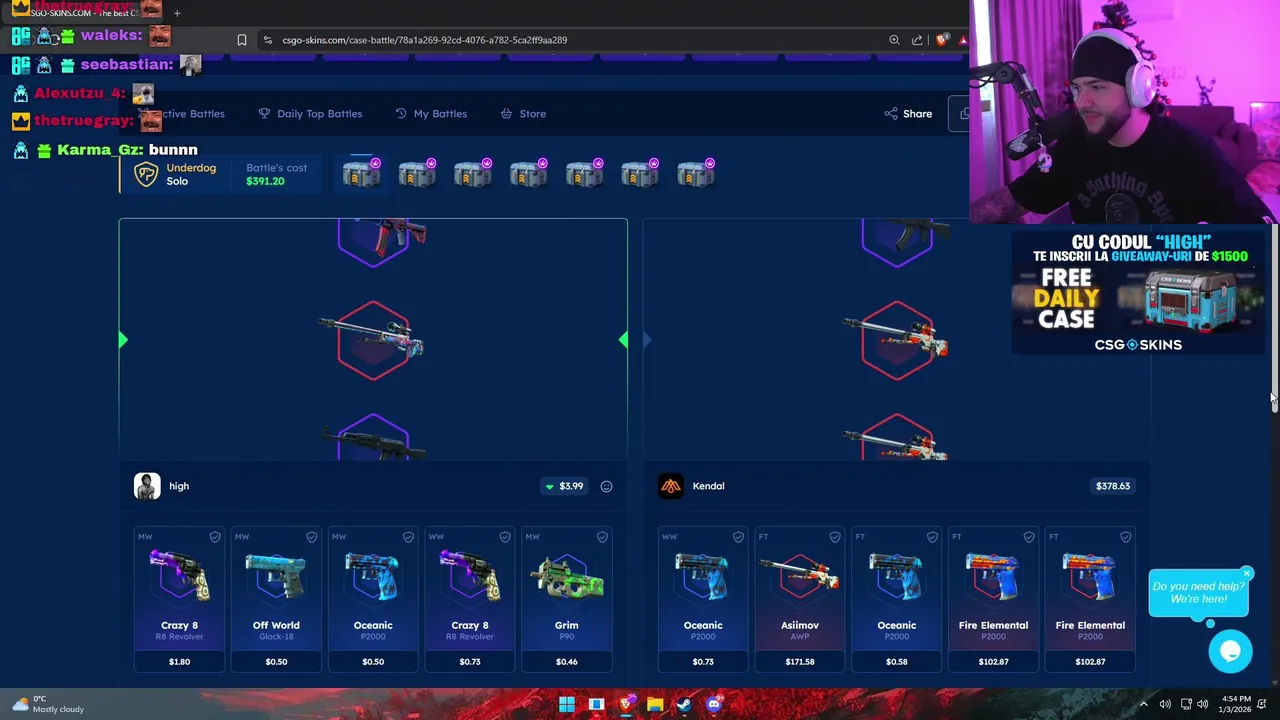Screen dimensions: 1280x720
Task: Click the Brave browser taskbar icon
Action: (626, 705)
